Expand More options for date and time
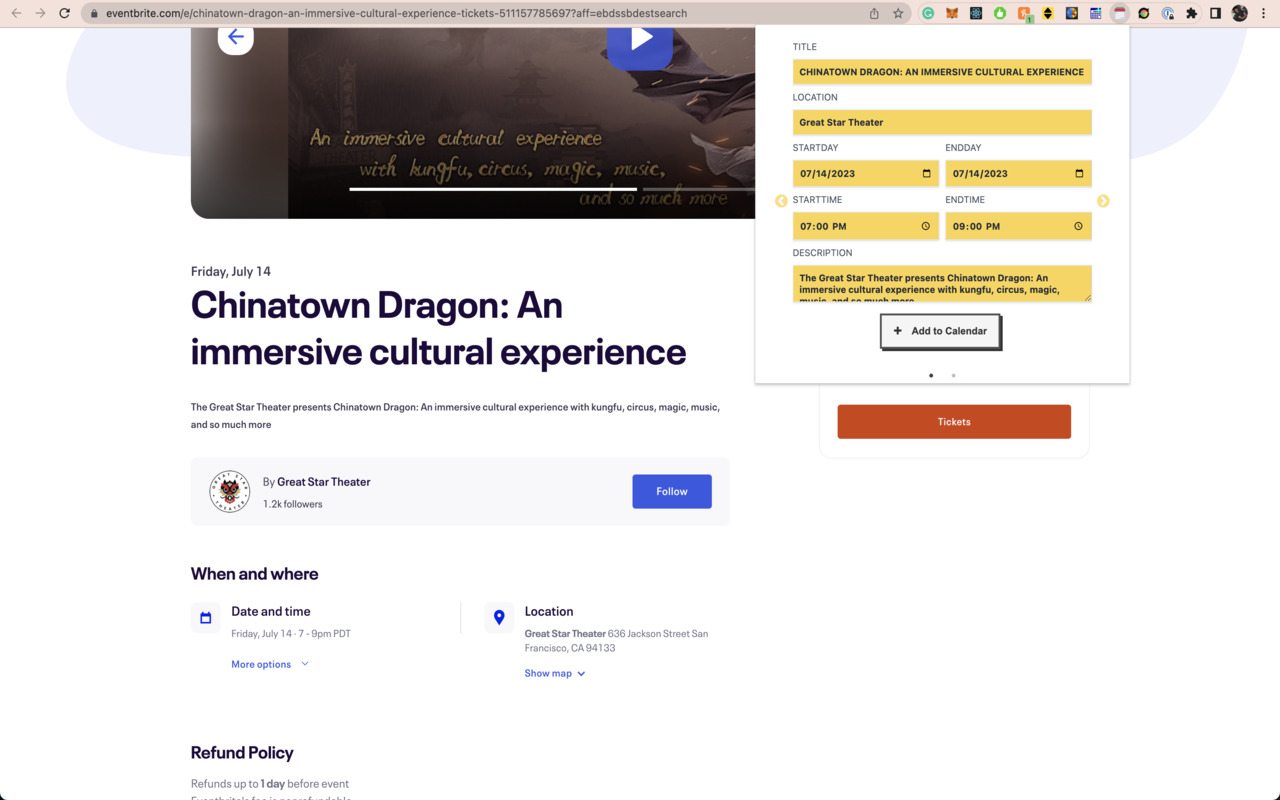Image resolution: width=1280 pixels, height=800 pixels. coord(270,664)
